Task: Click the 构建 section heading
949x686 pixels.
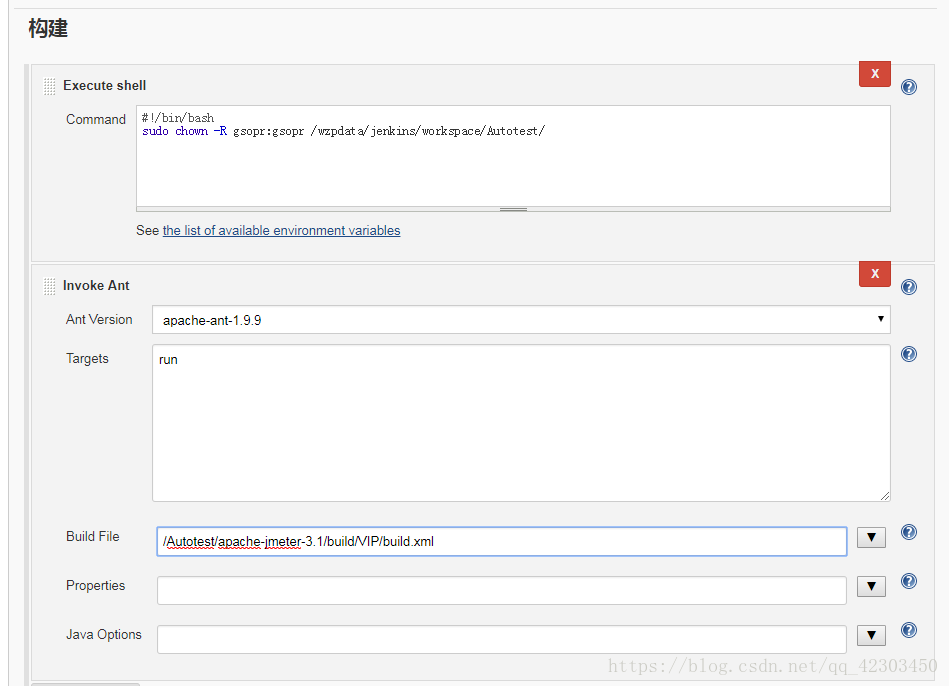Action: pos(48,28)
